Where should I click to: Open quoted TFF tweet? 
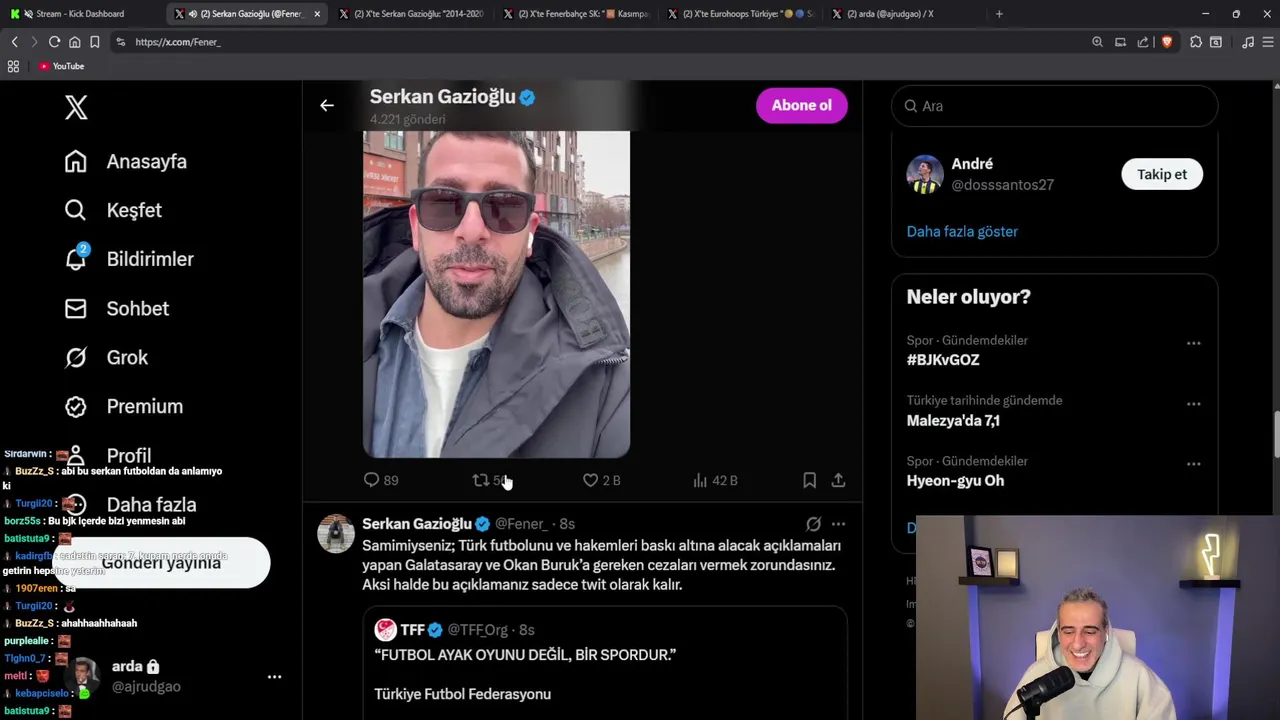[x=604, y=662]
